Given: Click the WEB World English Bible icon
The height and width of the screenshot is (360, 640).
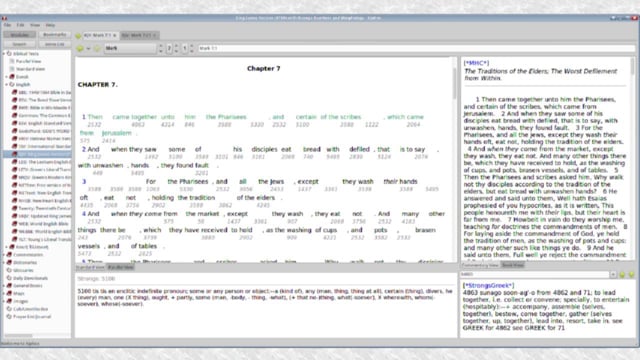Looking at the screenshot, I should [x=14, y=224].
